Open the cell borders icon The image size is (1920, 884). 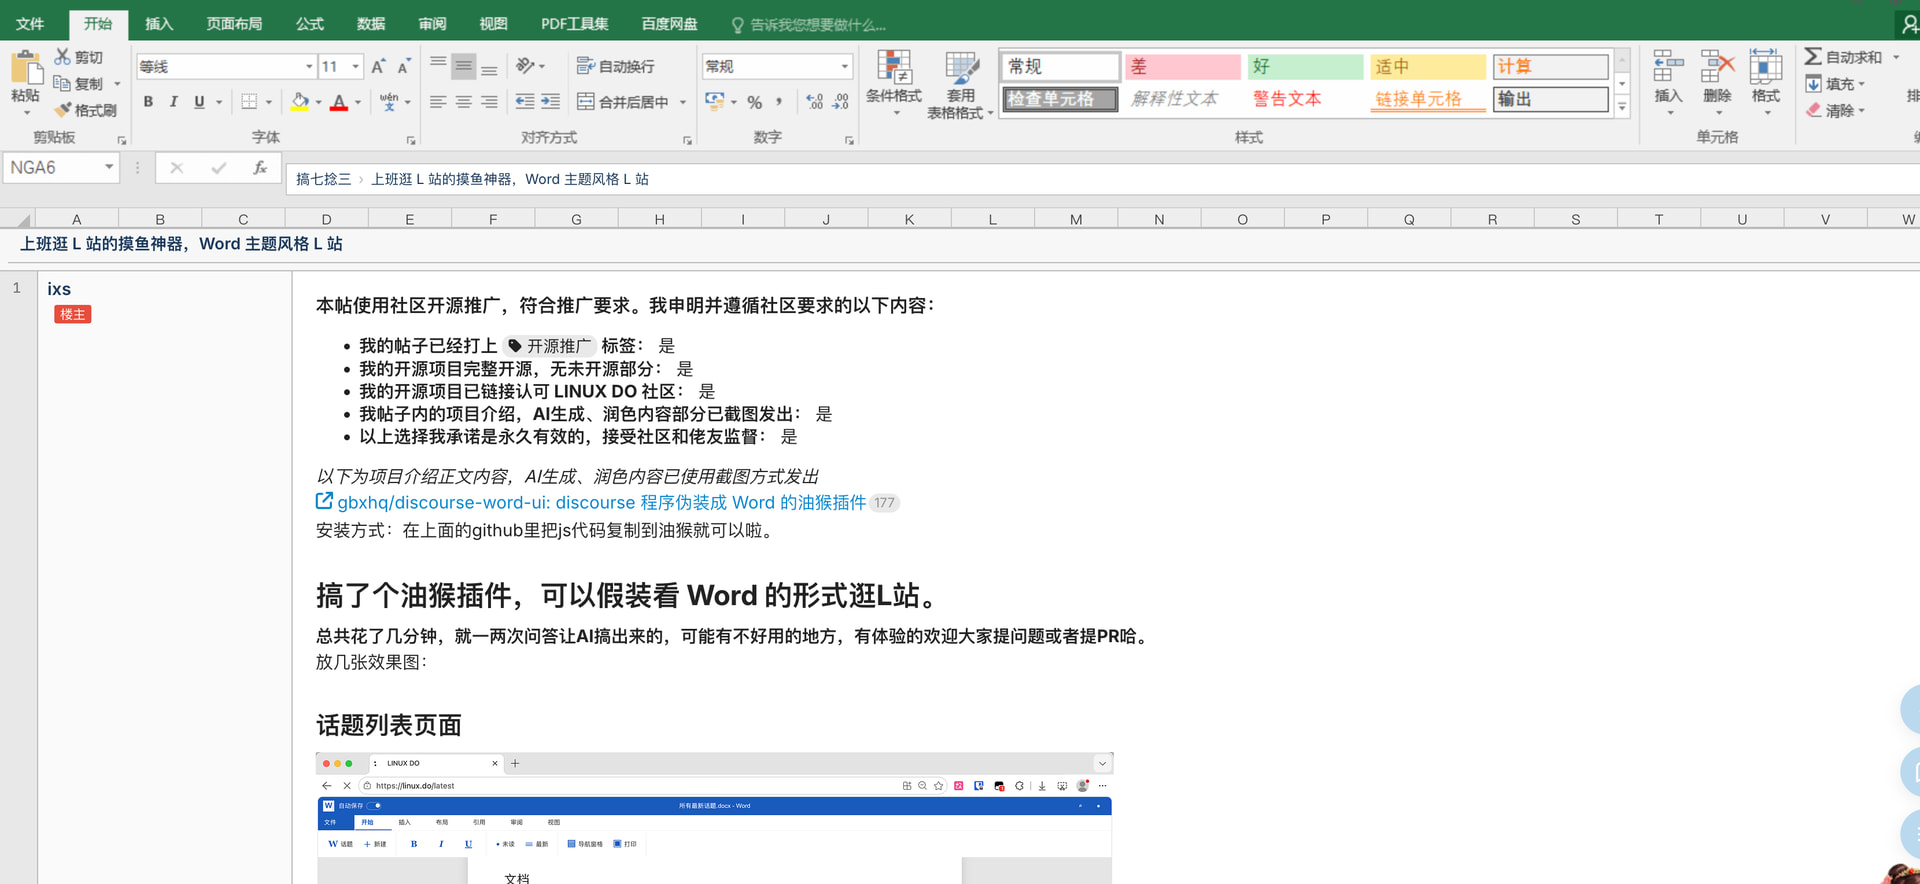click(249, 102)
